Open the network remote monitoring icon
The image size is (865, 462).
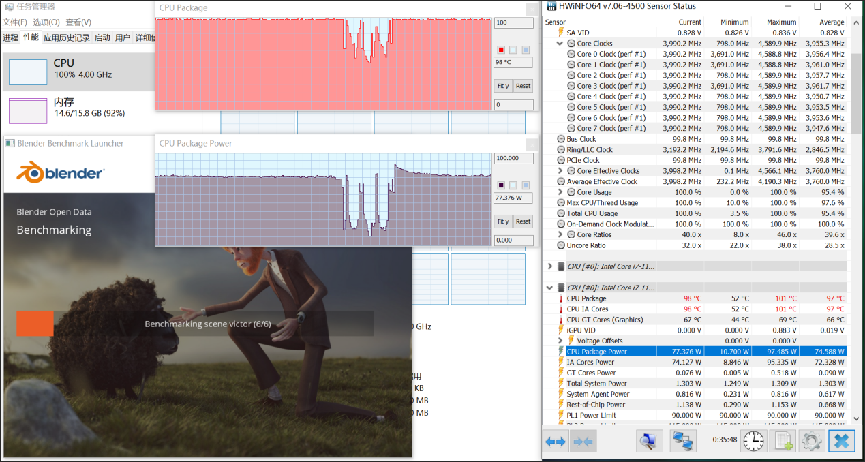pos(684,441)
